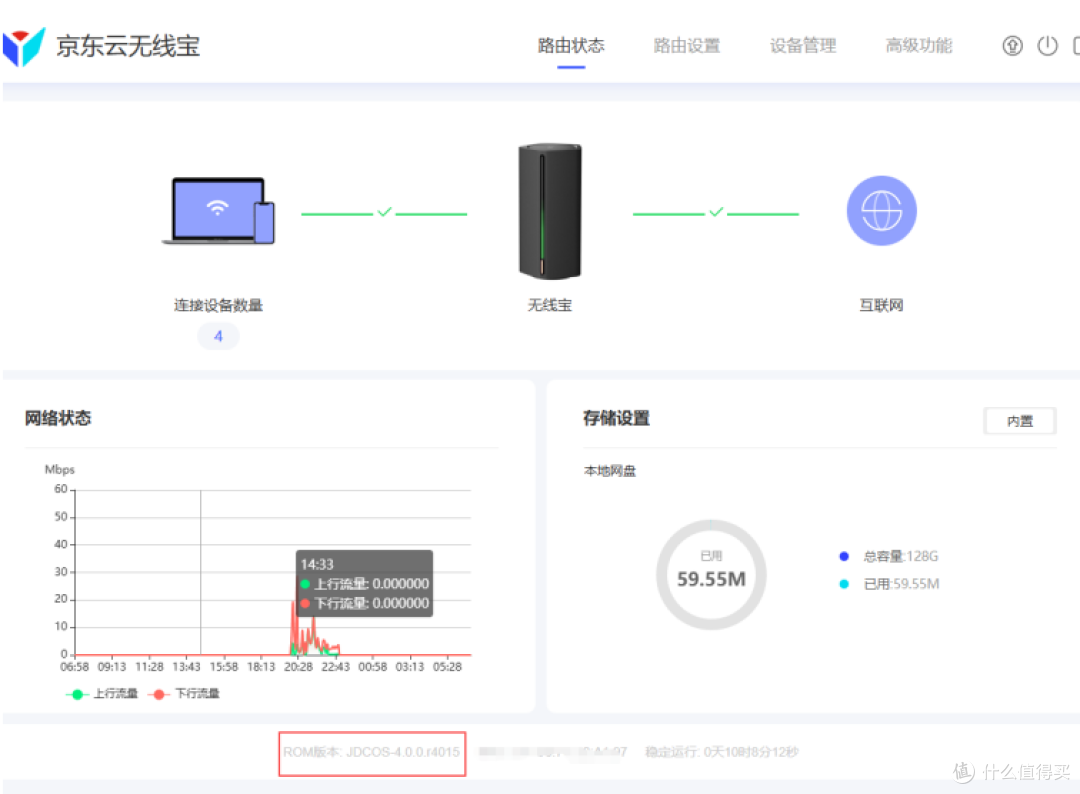The image size is (1080, 794).
Task: Click the 59.55M storage usage ring
Action: pos(711,574)
